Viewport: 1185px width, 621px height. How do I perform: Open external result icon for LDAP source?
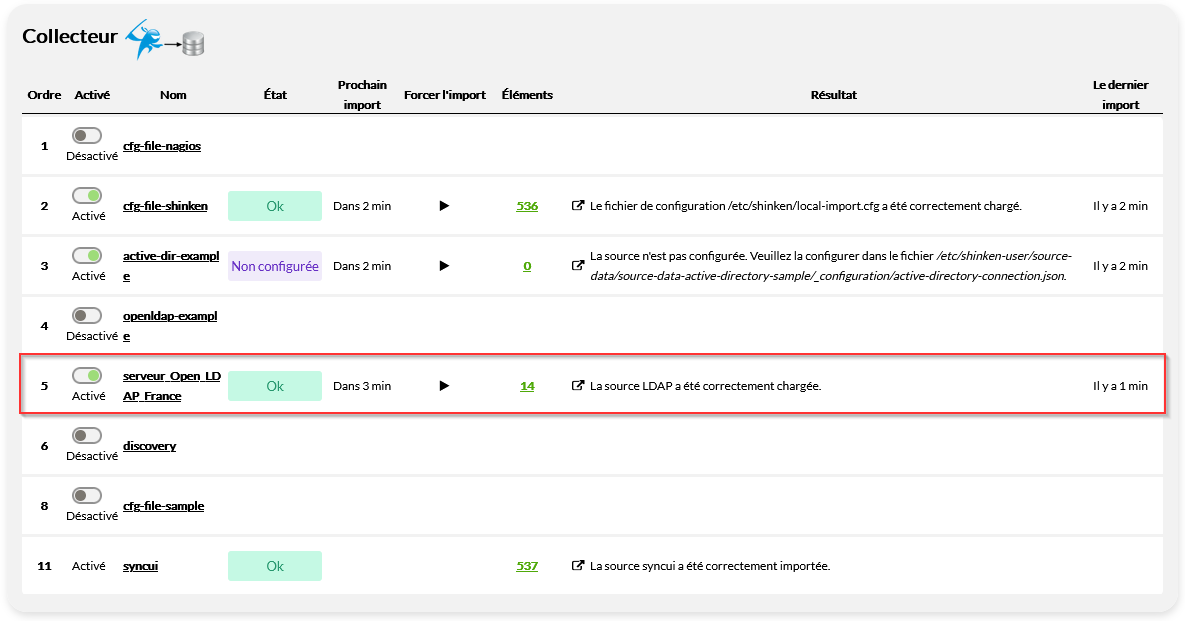click(x=577, y=386)
